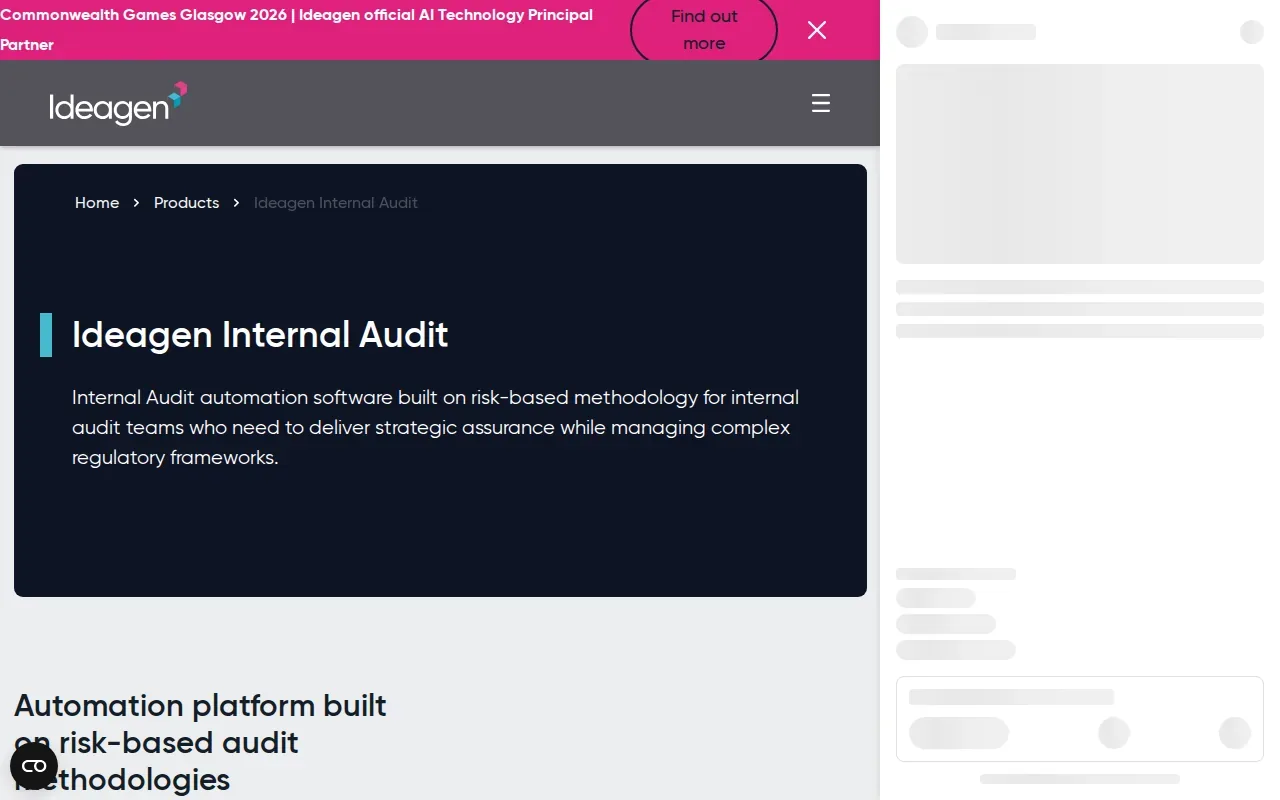Click Ideagen Internal Audit breadcrumb text
The height and width of the screenshot is (800, 1280).
pos(336,203)
